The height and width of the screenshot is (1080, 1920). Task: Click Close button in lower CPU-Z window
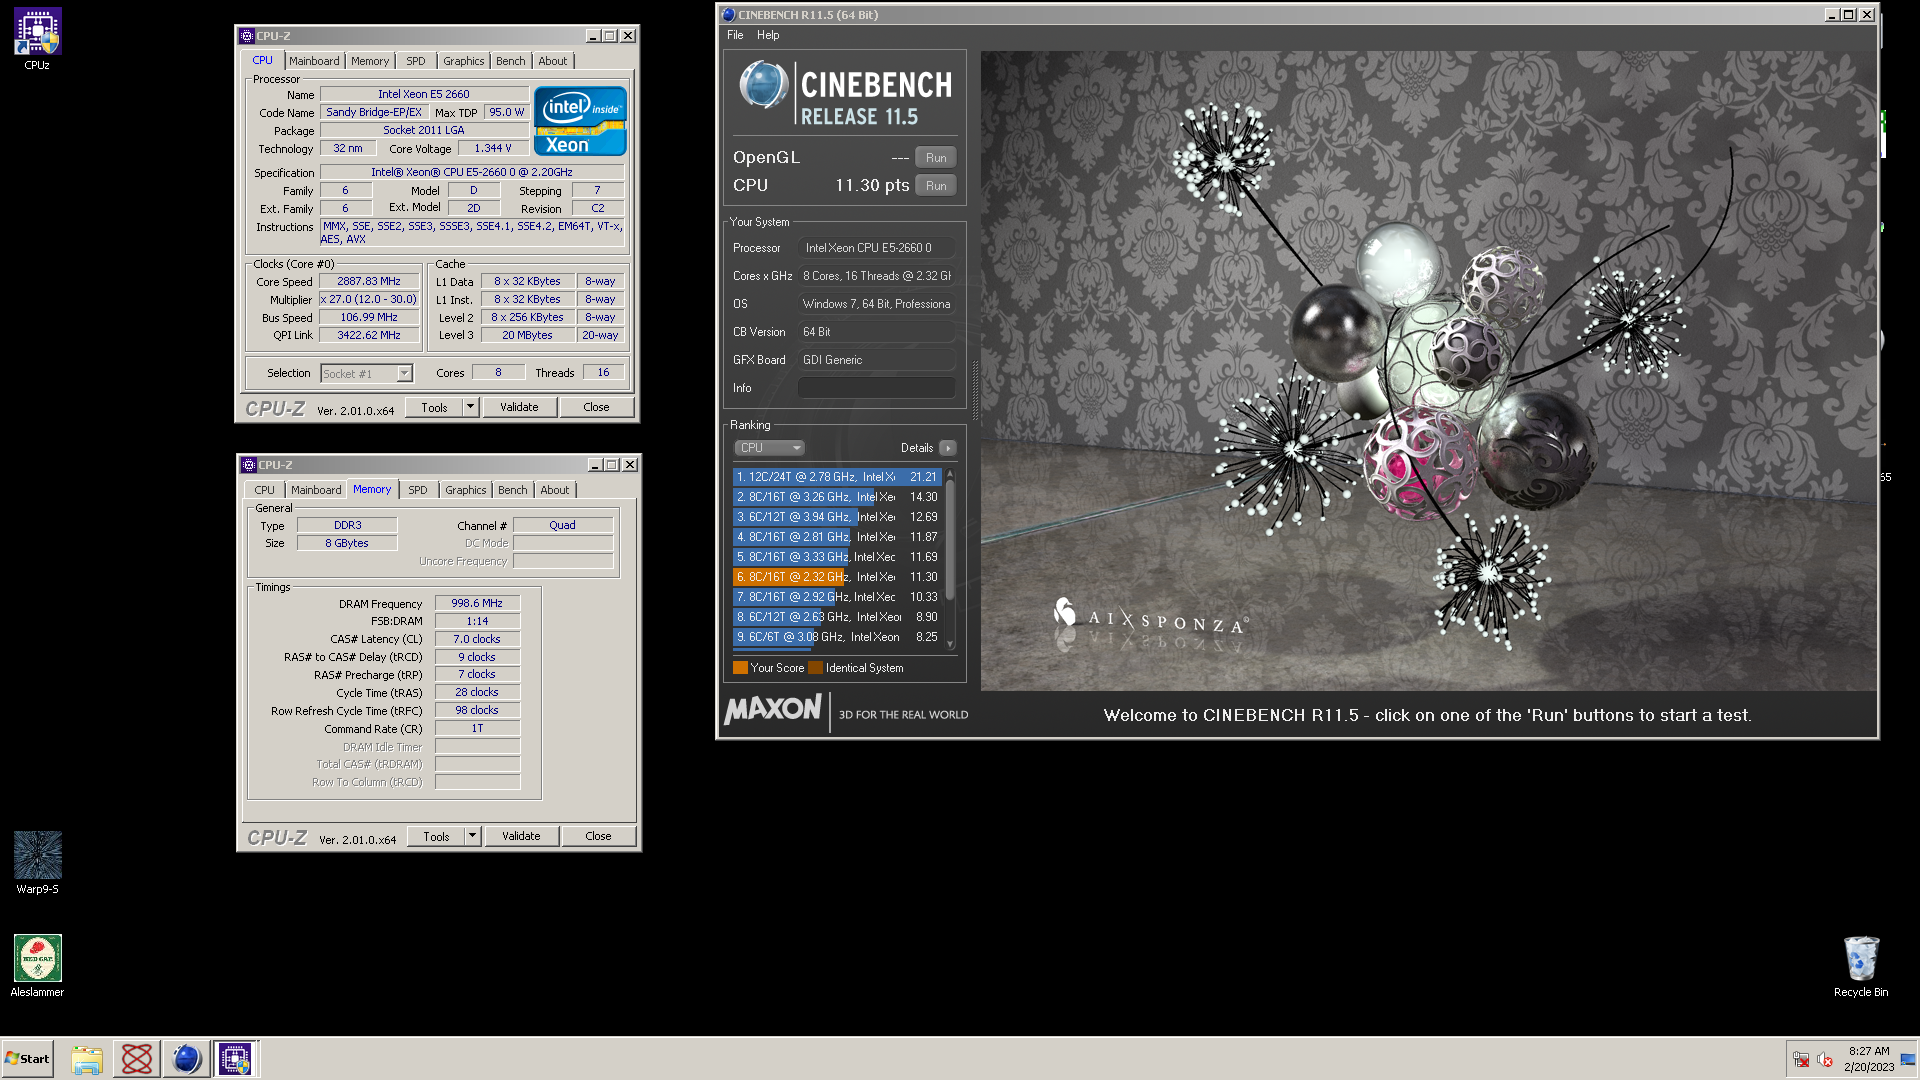tap(598, 836)
